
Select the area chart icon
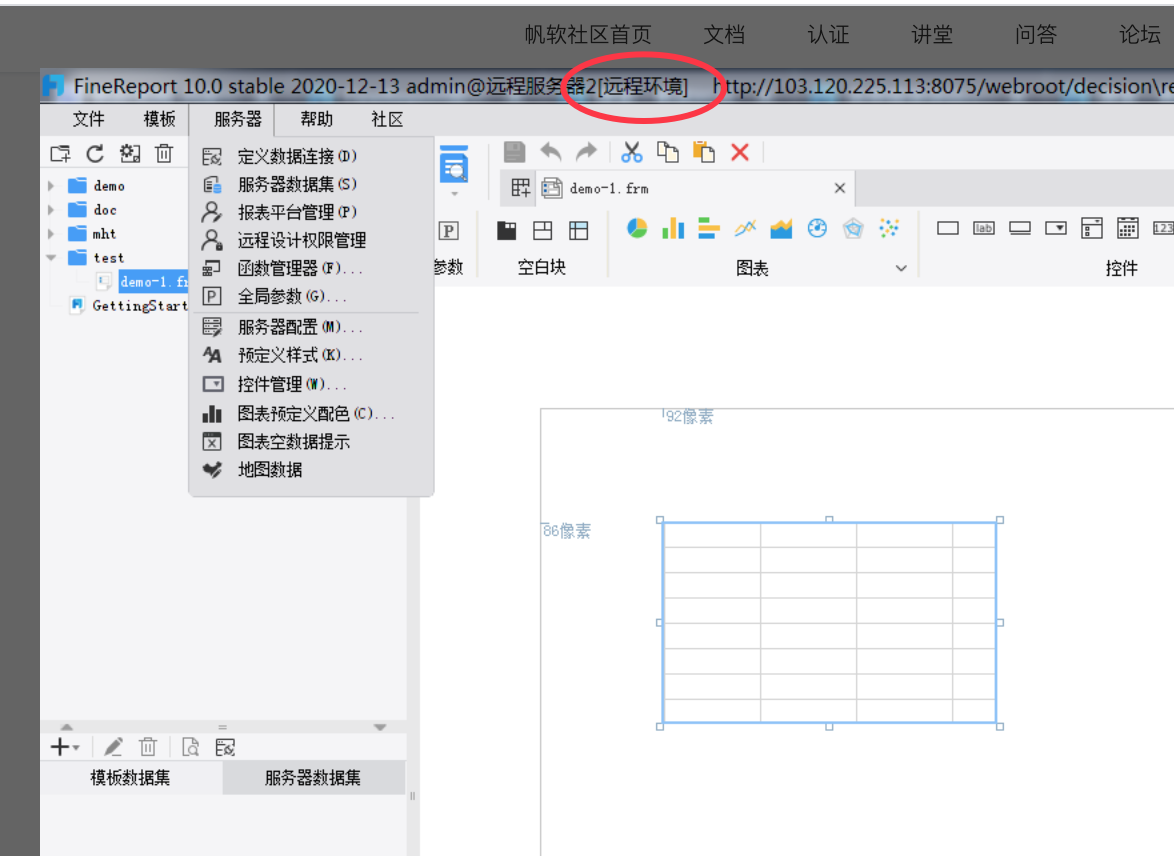[781, 228]
